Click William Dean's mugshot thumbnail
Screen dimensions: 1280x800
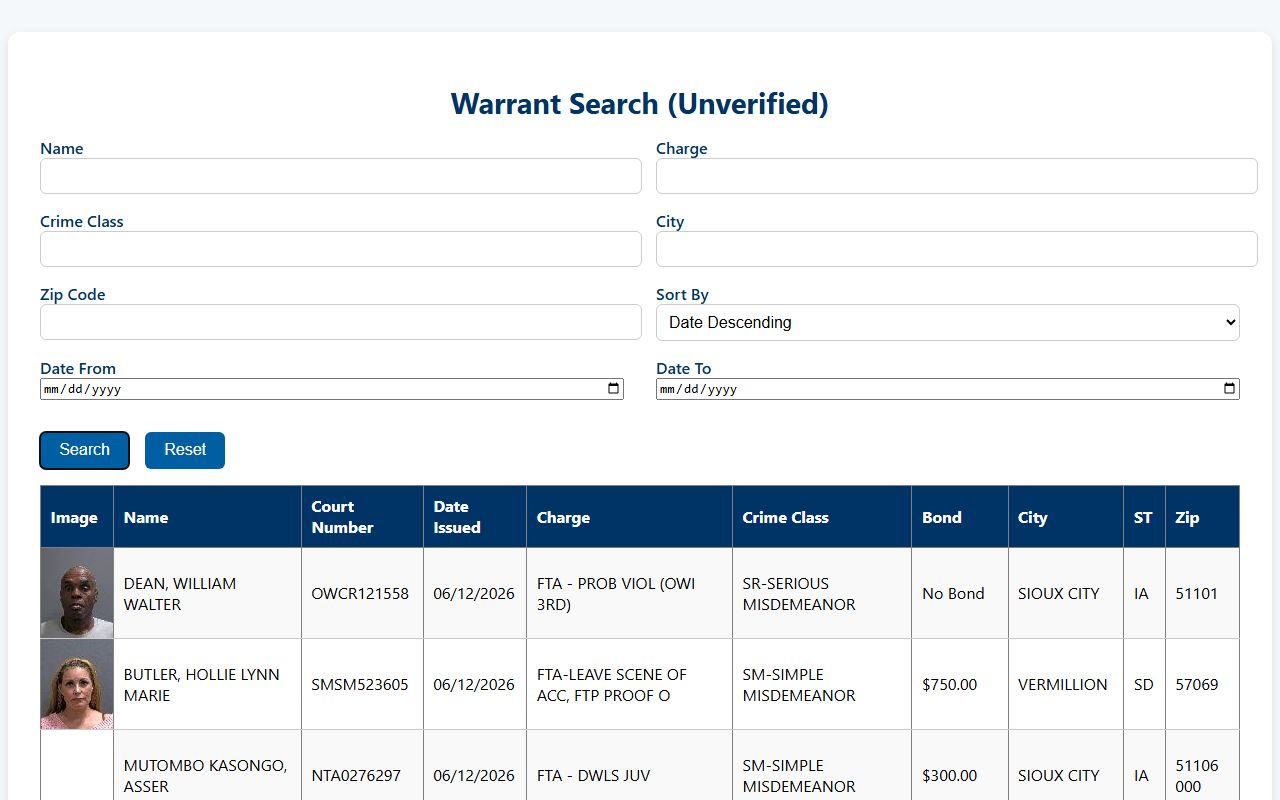77,593
